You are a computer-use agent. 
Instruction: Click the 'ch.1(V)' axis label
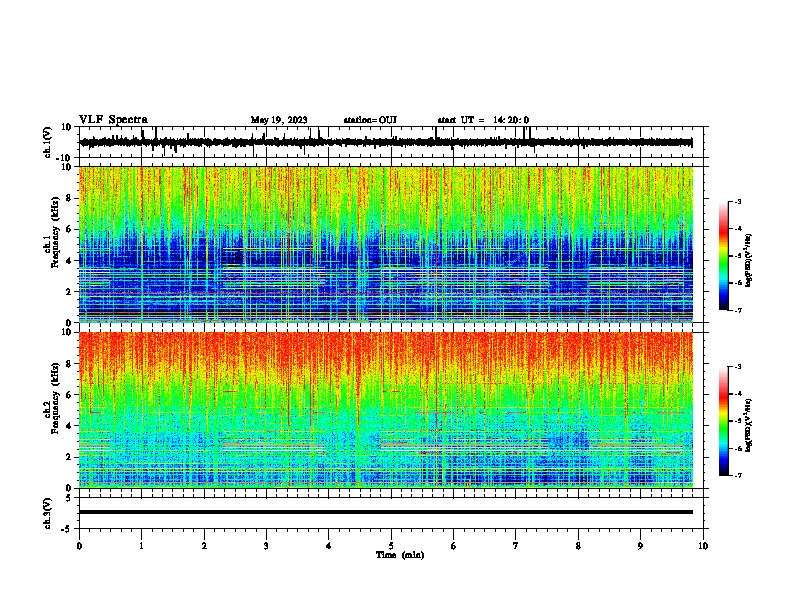click(x=48, y=142)
